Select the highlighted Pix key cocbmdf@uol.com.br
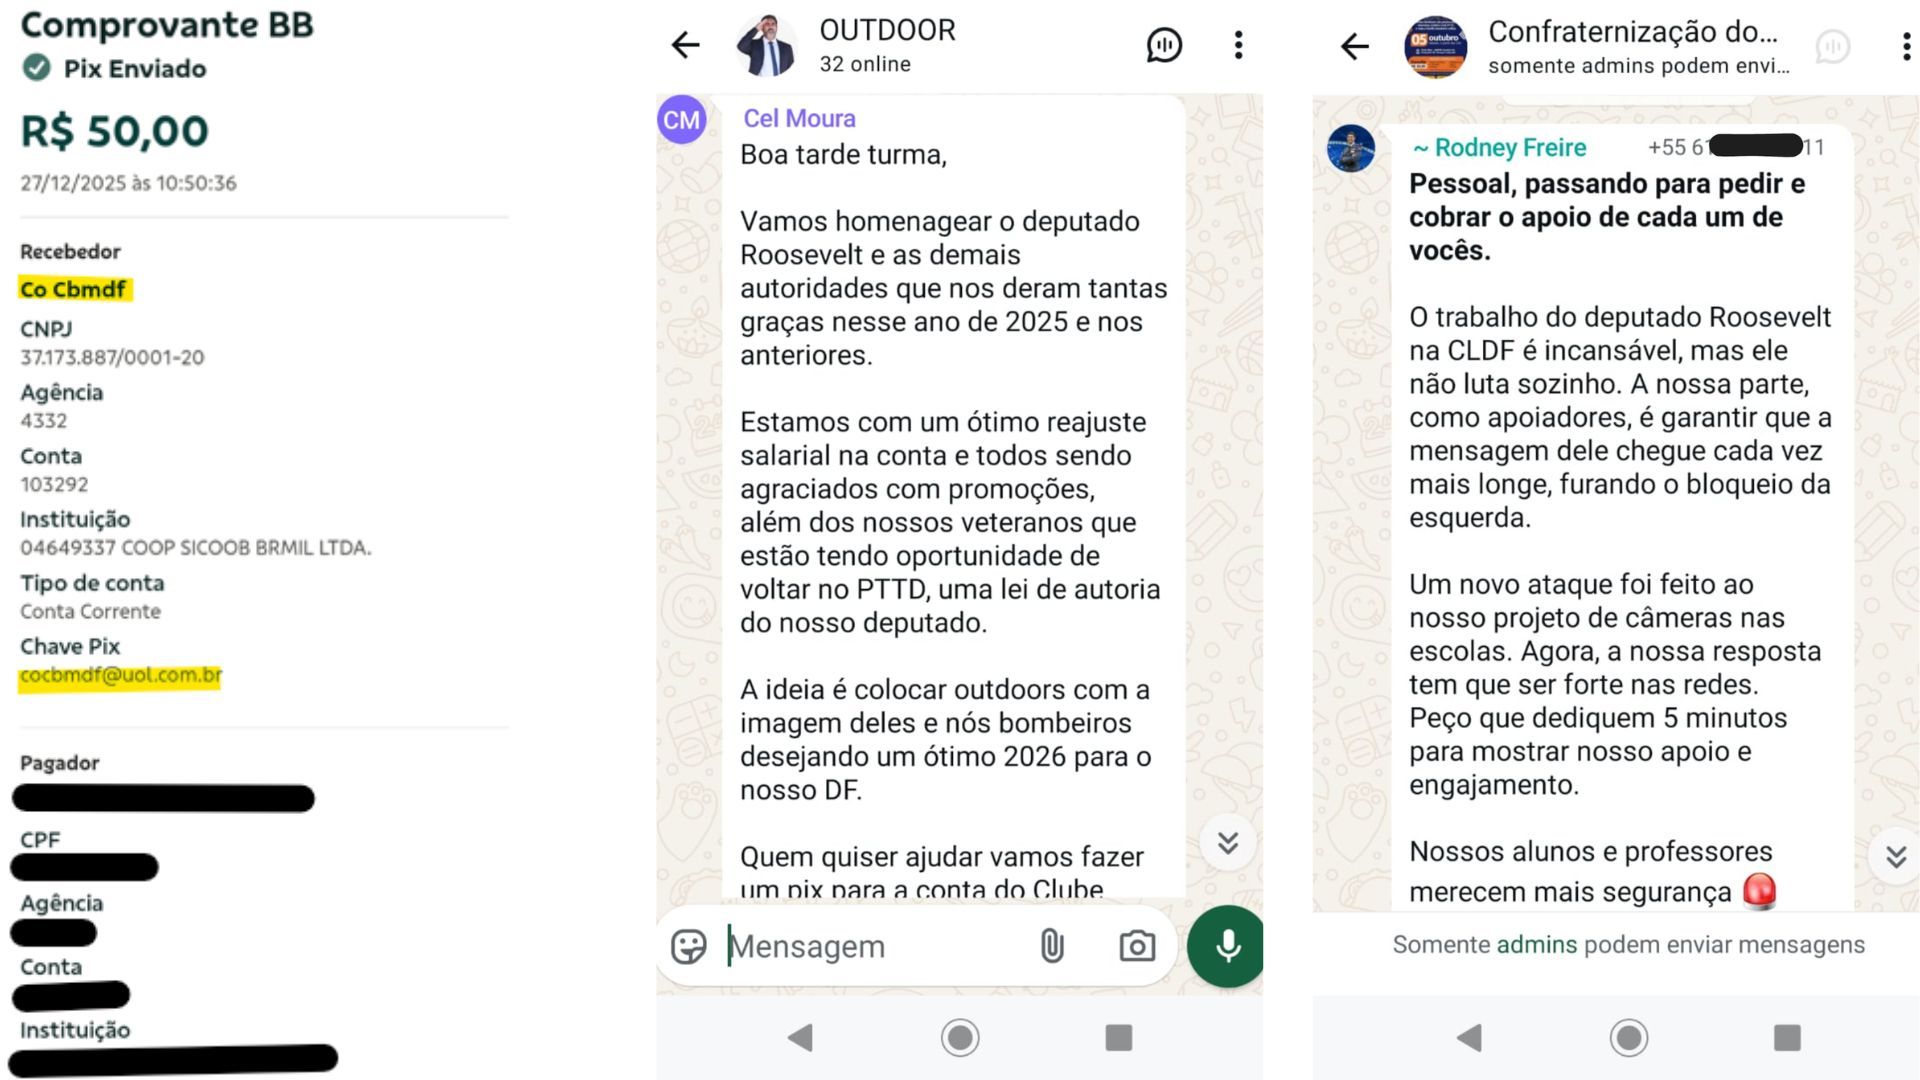This screenshot has height=1080, width=1920. [121, 676]
